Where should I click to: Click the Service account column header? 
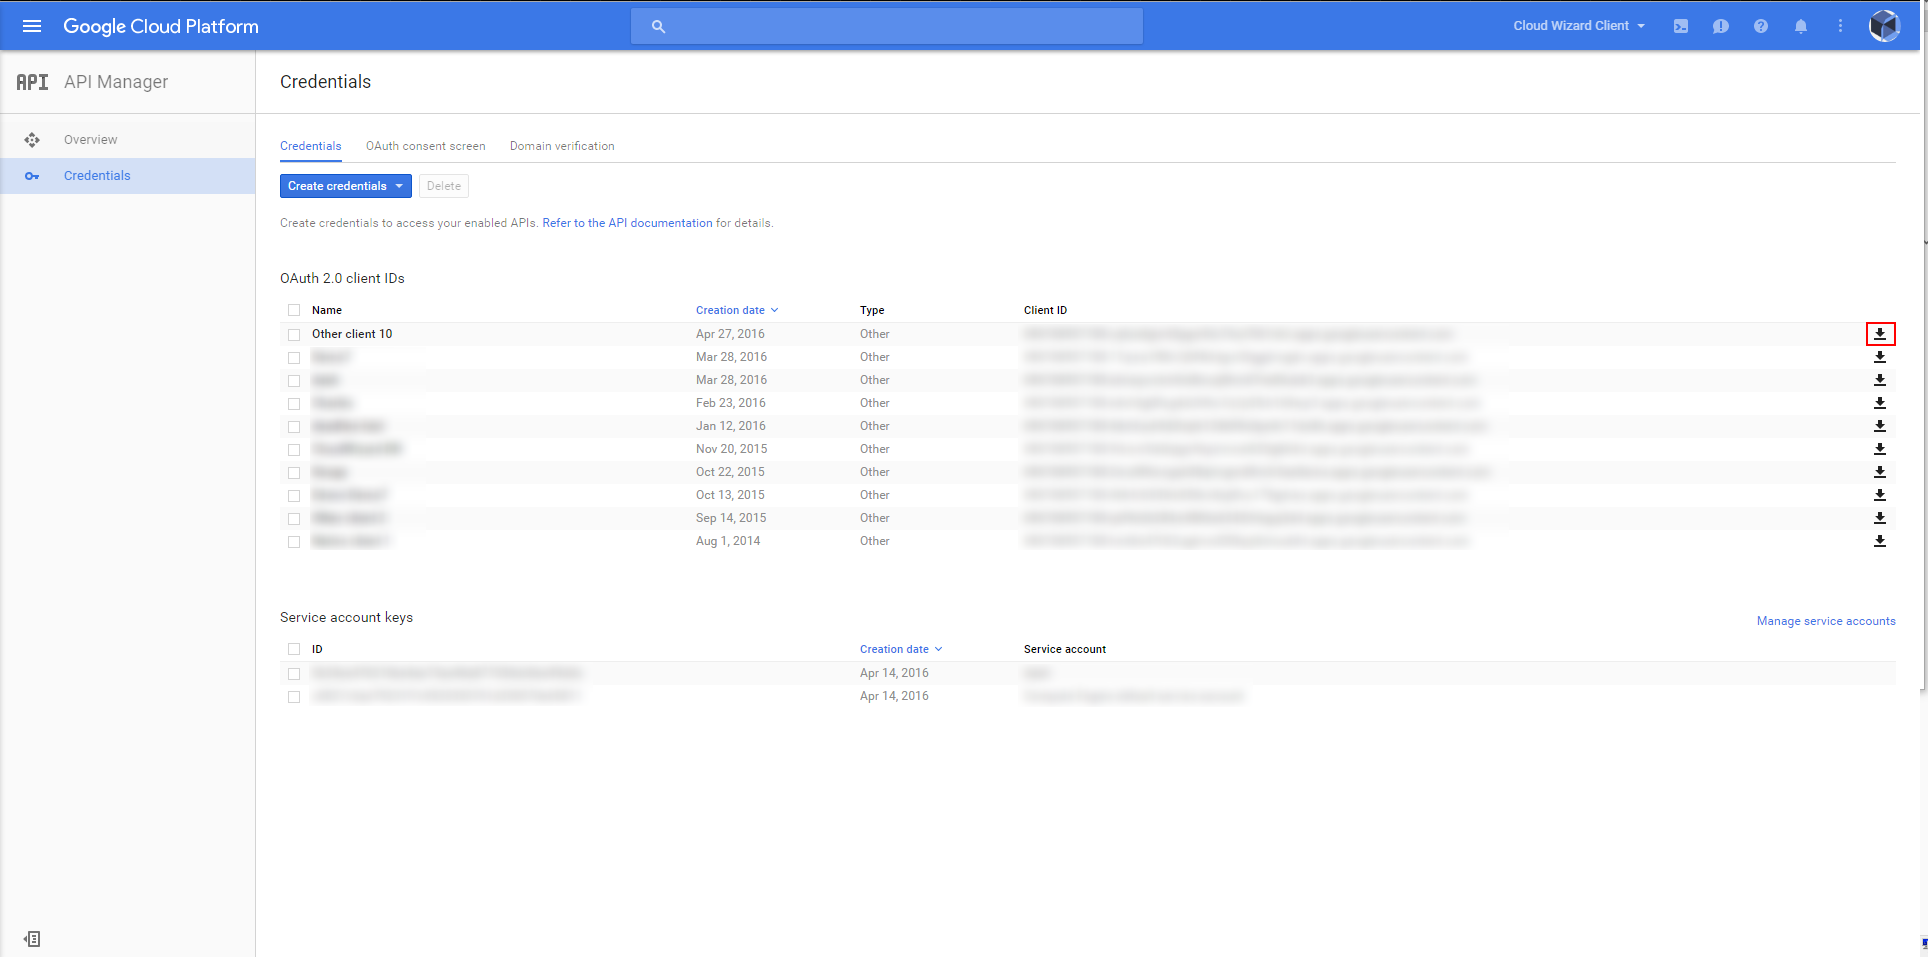tap(1065, 649)
